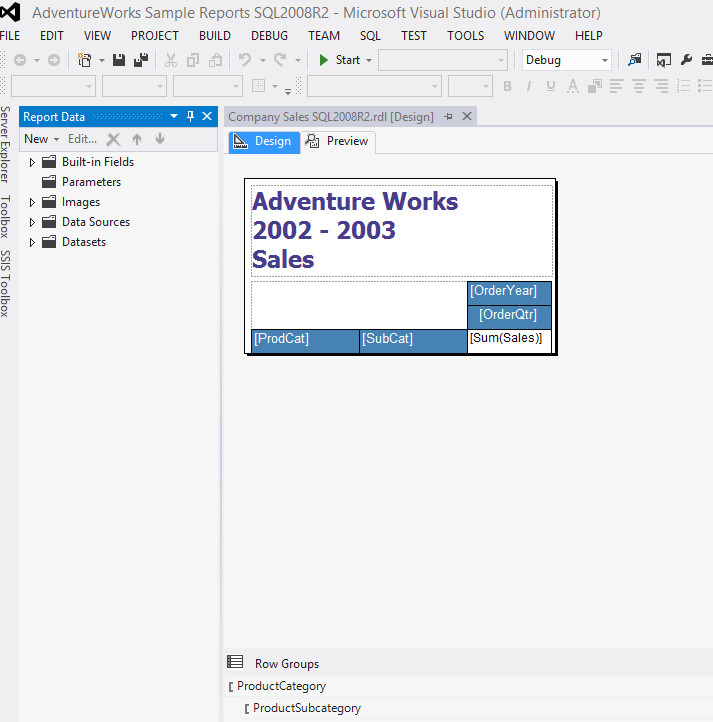This screenshot has height=722, width=713.
Task: Toggle Italic formatting button
Action: tap(529, 86)
